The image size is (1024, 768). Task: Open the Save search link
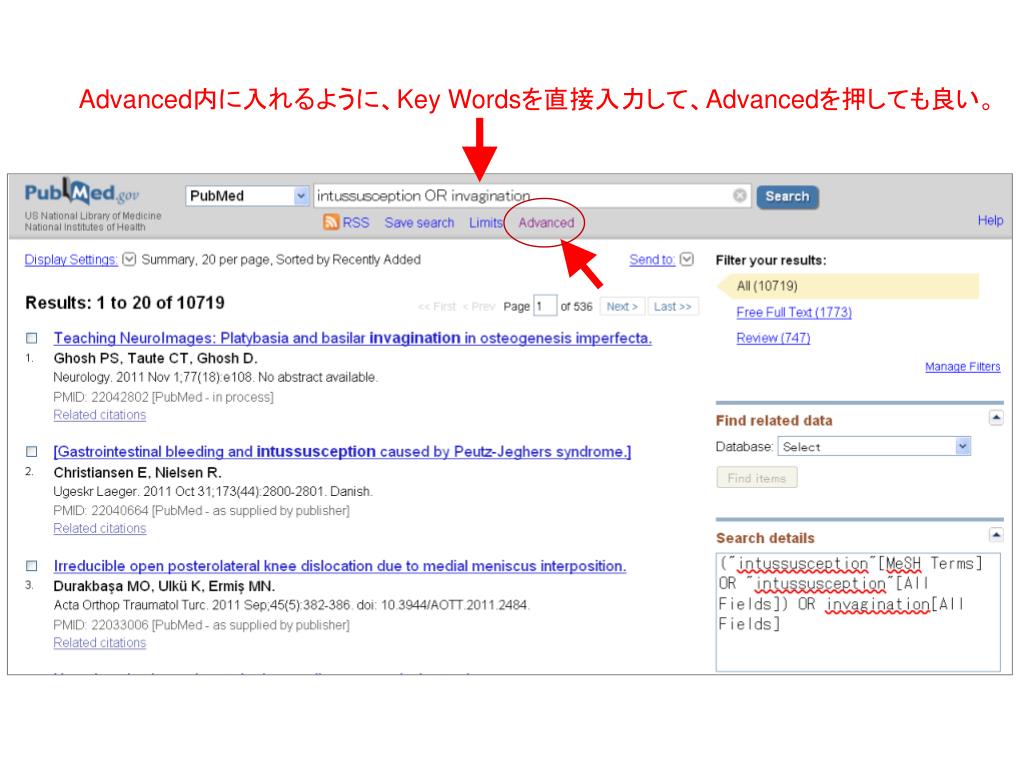419,223
